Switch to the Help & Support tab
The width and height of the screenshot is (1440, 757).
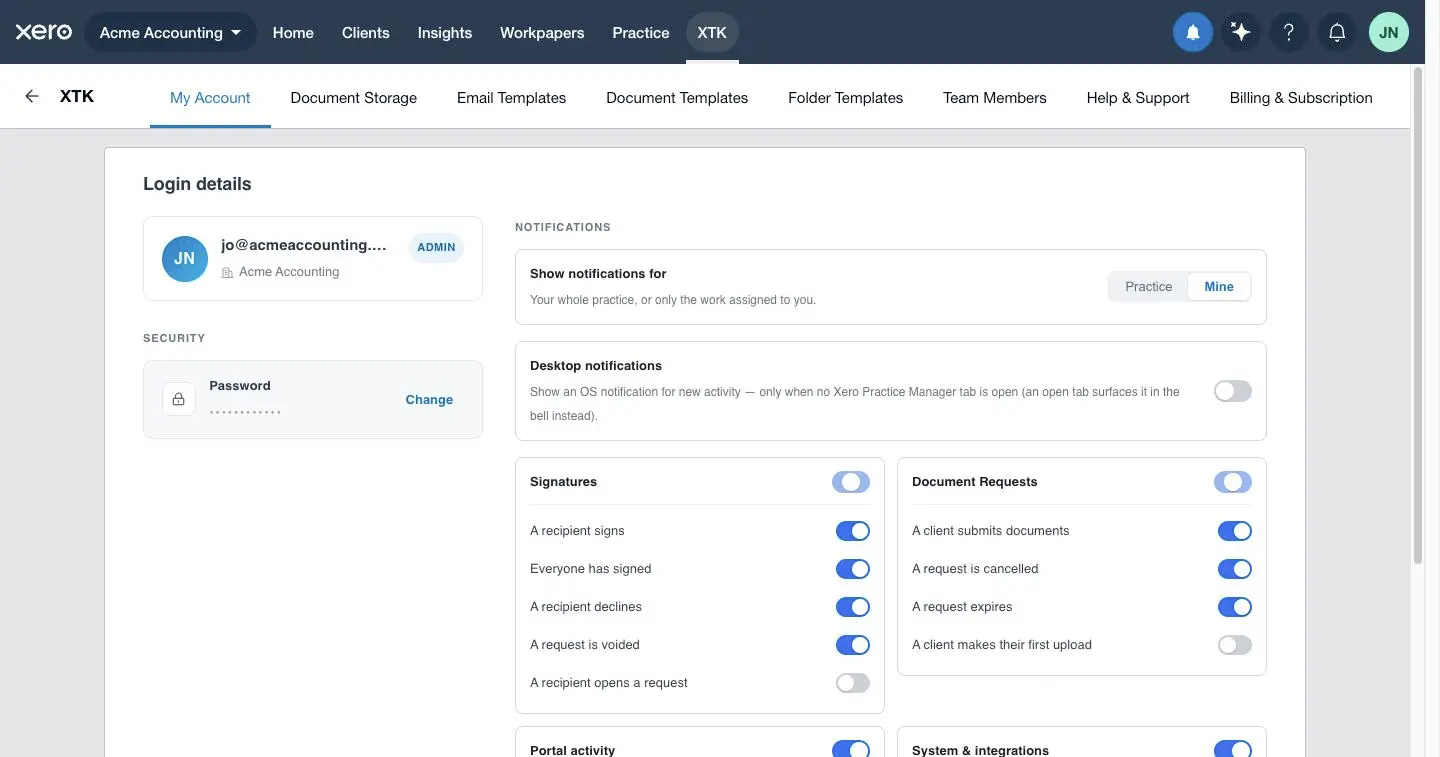pyautogui.click(x=1138, y=98)
